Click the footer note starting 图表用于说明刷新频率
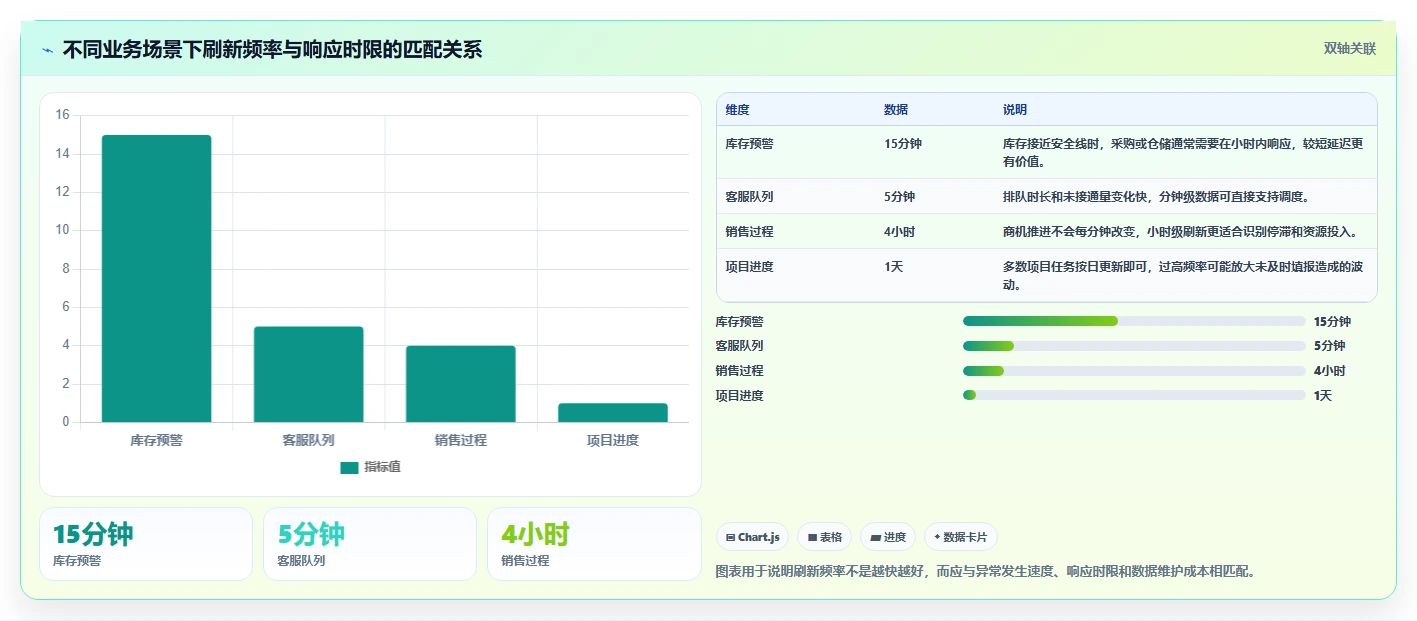Viewport: 1417px width, 621px height. tap(985, 572)
